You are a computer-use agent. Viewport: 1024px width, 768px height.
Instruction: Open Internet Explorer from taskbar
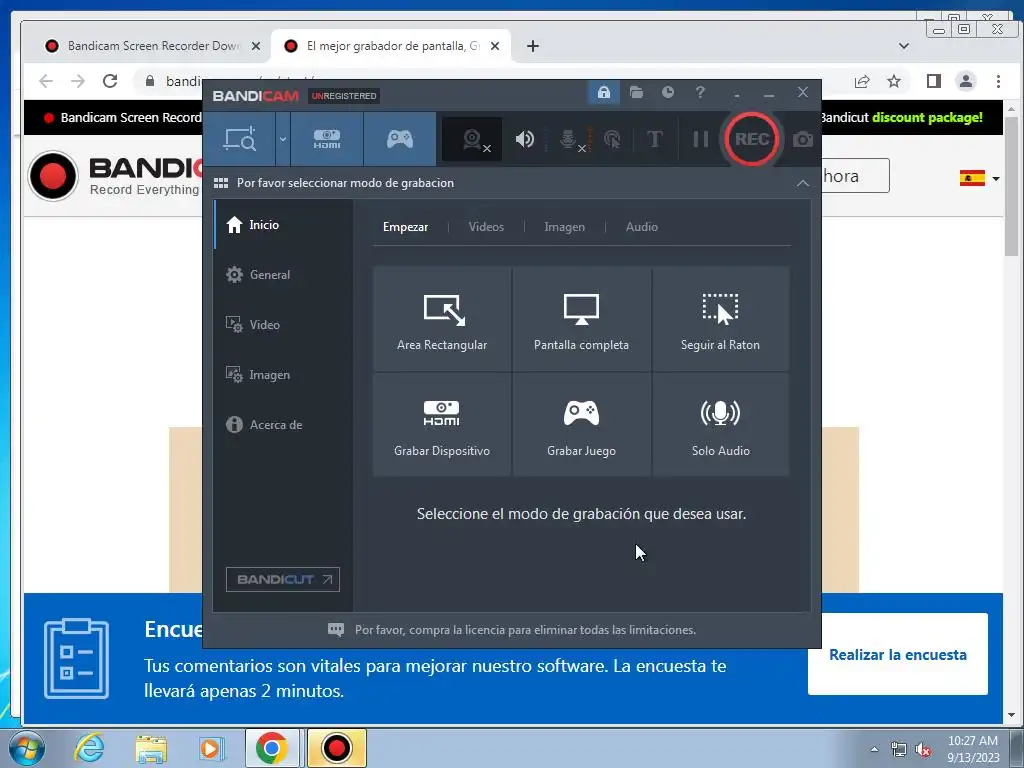click(x=89, y=748)
